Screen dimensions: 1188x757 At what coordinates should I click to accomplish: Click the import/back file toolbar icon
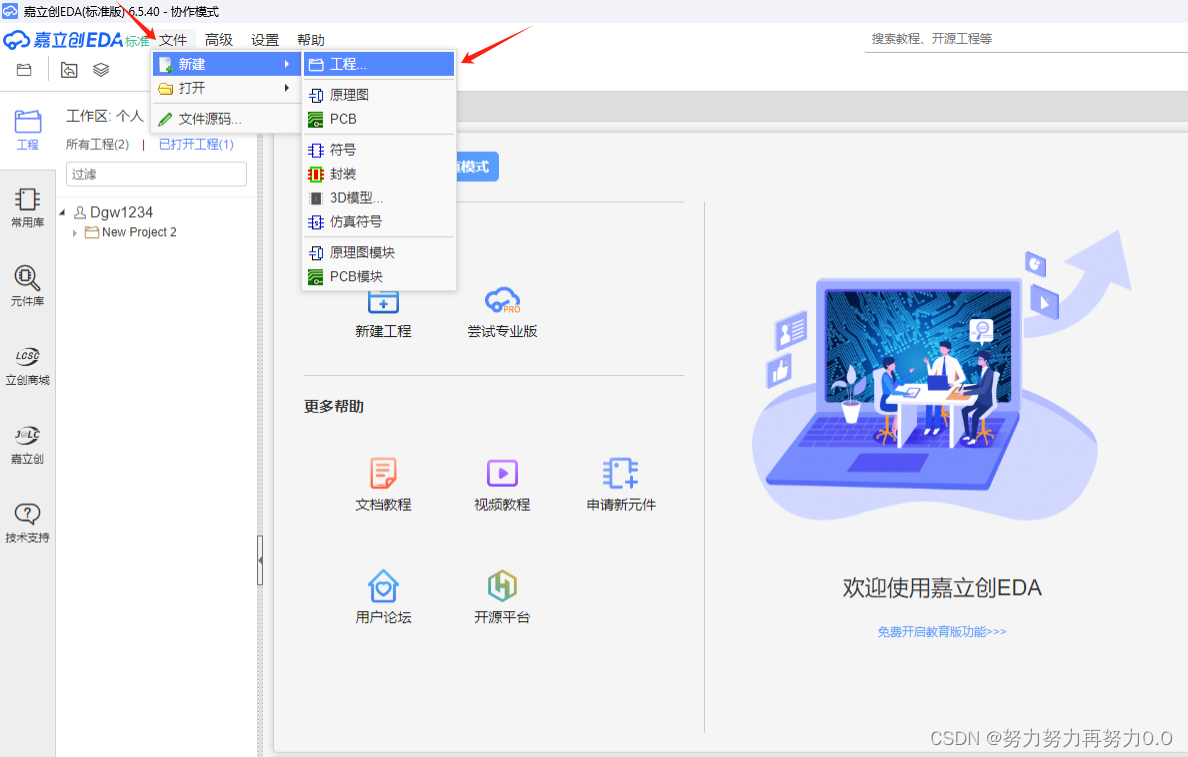69,70
